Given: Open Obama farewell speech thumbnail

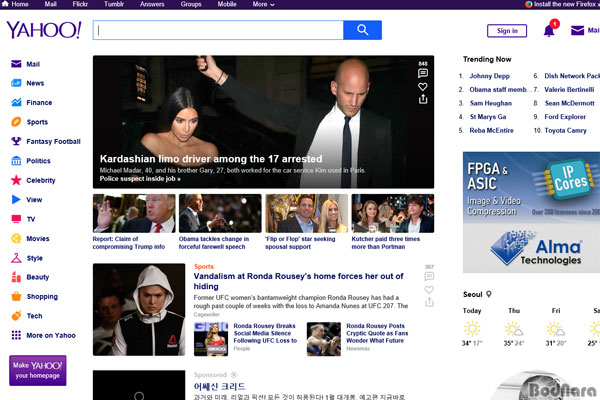Looking at the screenshot, I should (220, 213).
